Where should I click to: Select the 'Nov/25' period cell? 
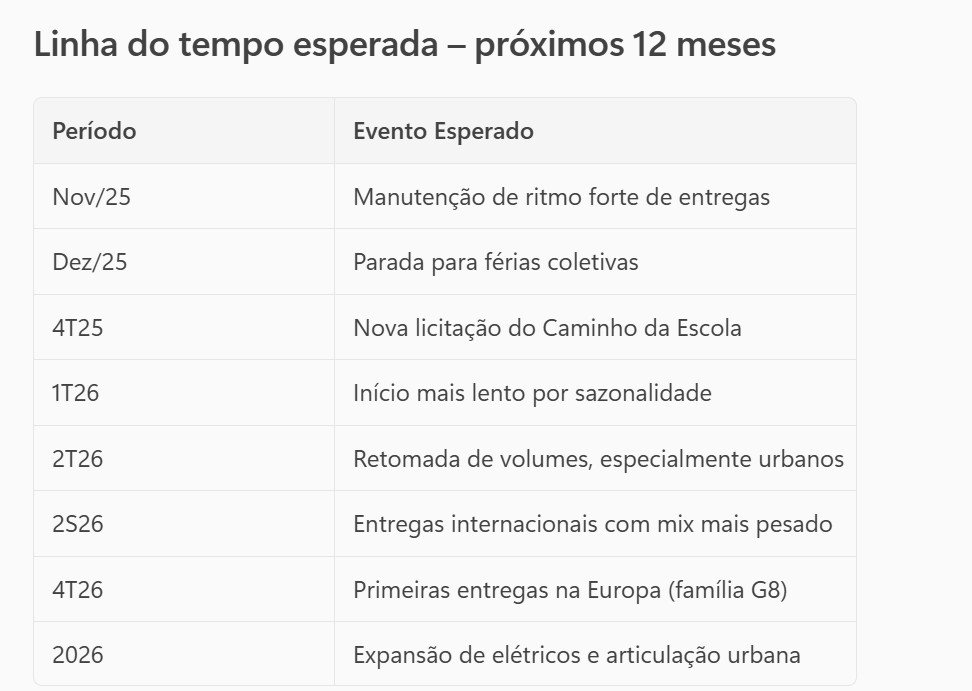[x=91, y=197]
